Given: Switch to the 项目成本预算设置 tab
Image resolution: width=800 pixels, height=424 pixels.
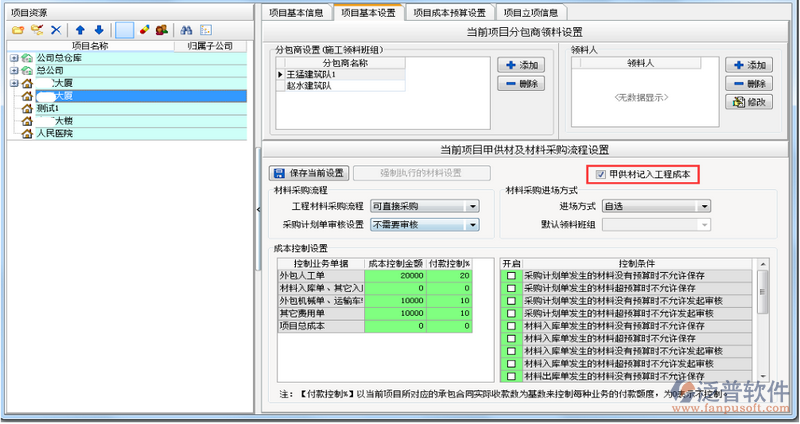Looking at the screenshot, I should coord(449,13).
